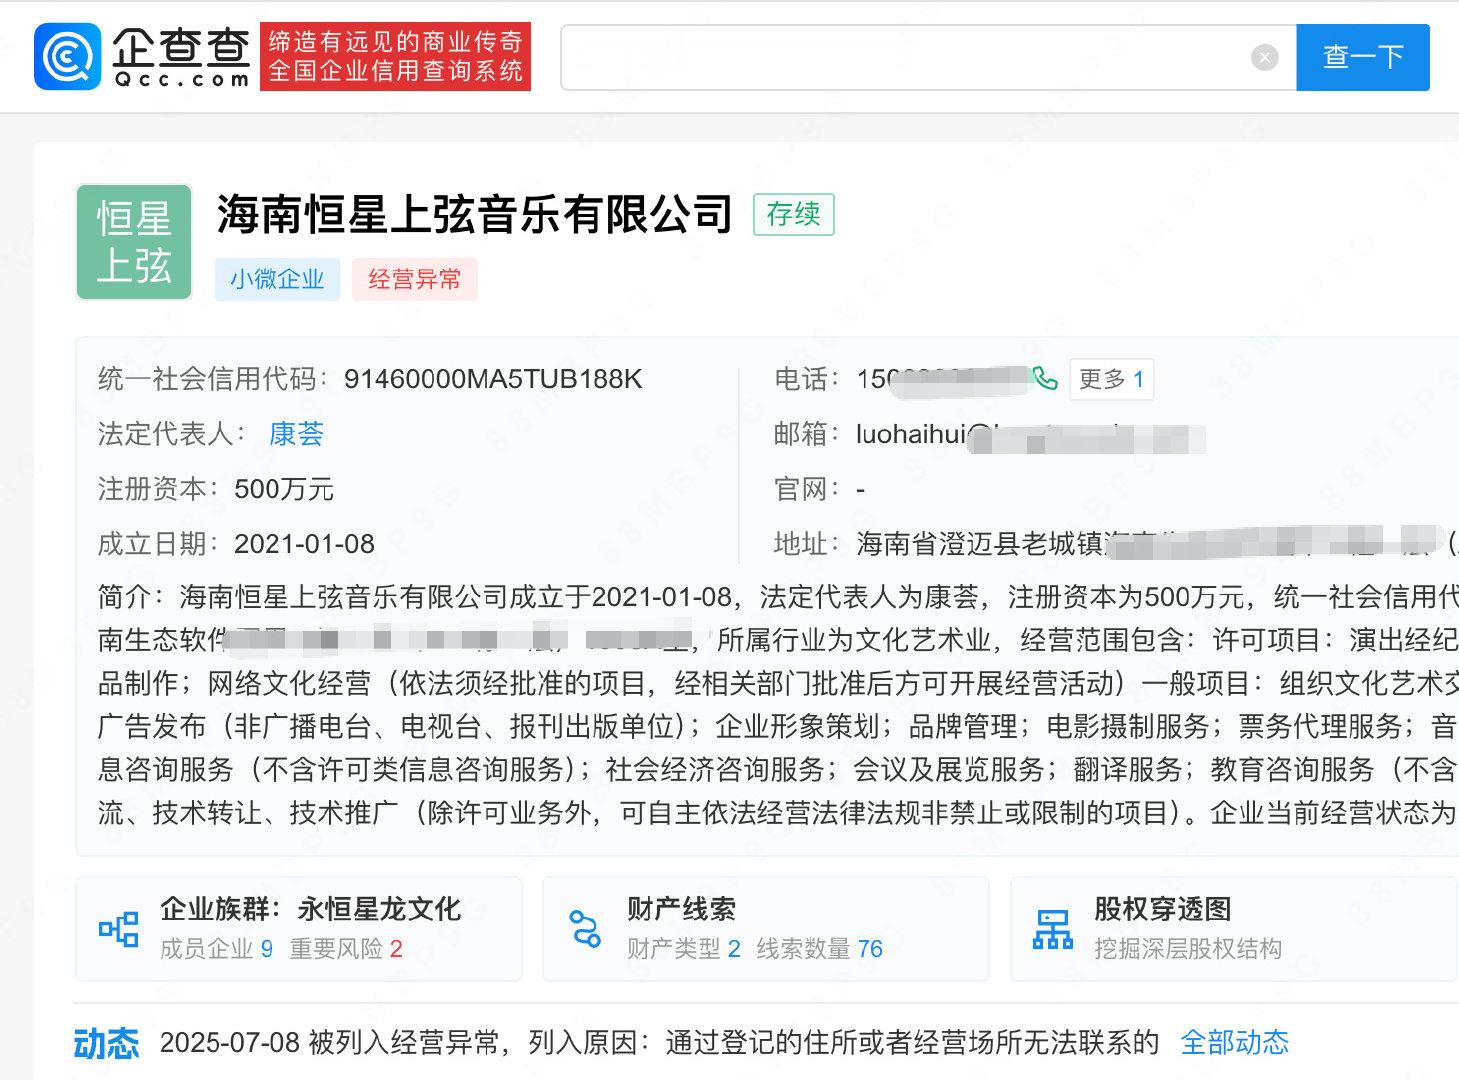
Task: Click 财产类型 2 count
Action: [x=684, y=949]
